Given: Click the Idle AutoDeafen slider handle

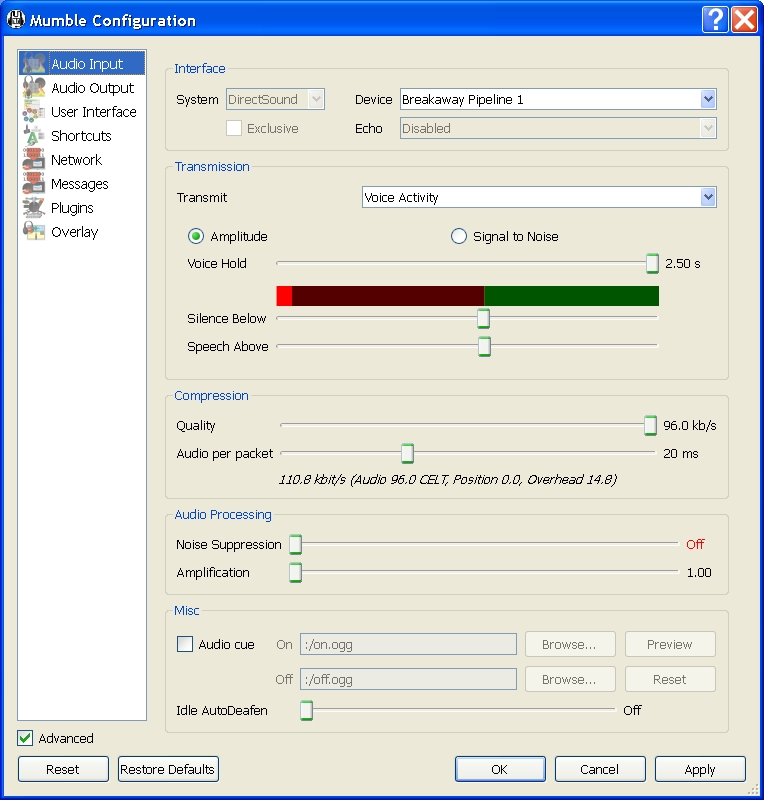Looking at the screenshot, I should [306, 710].
